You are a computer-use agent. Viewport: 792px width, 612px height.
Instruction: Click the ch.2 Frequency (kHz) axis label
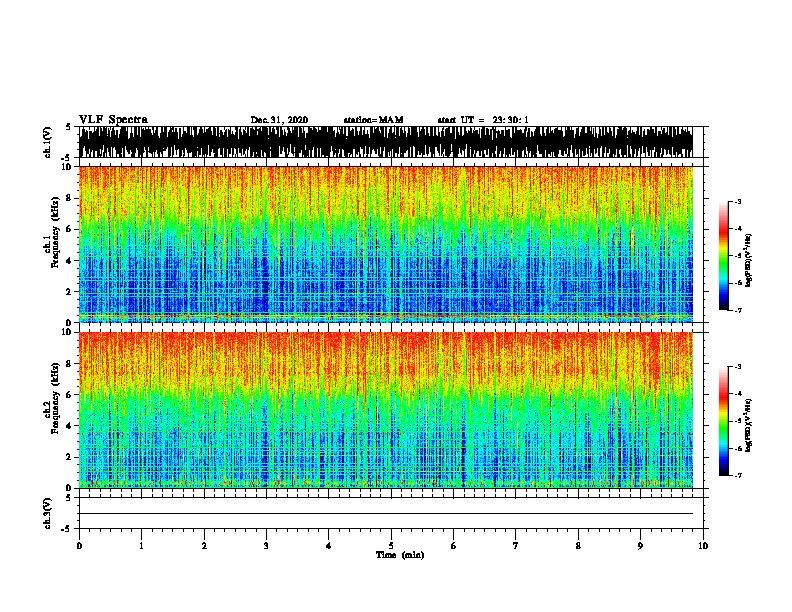[52, 398]
